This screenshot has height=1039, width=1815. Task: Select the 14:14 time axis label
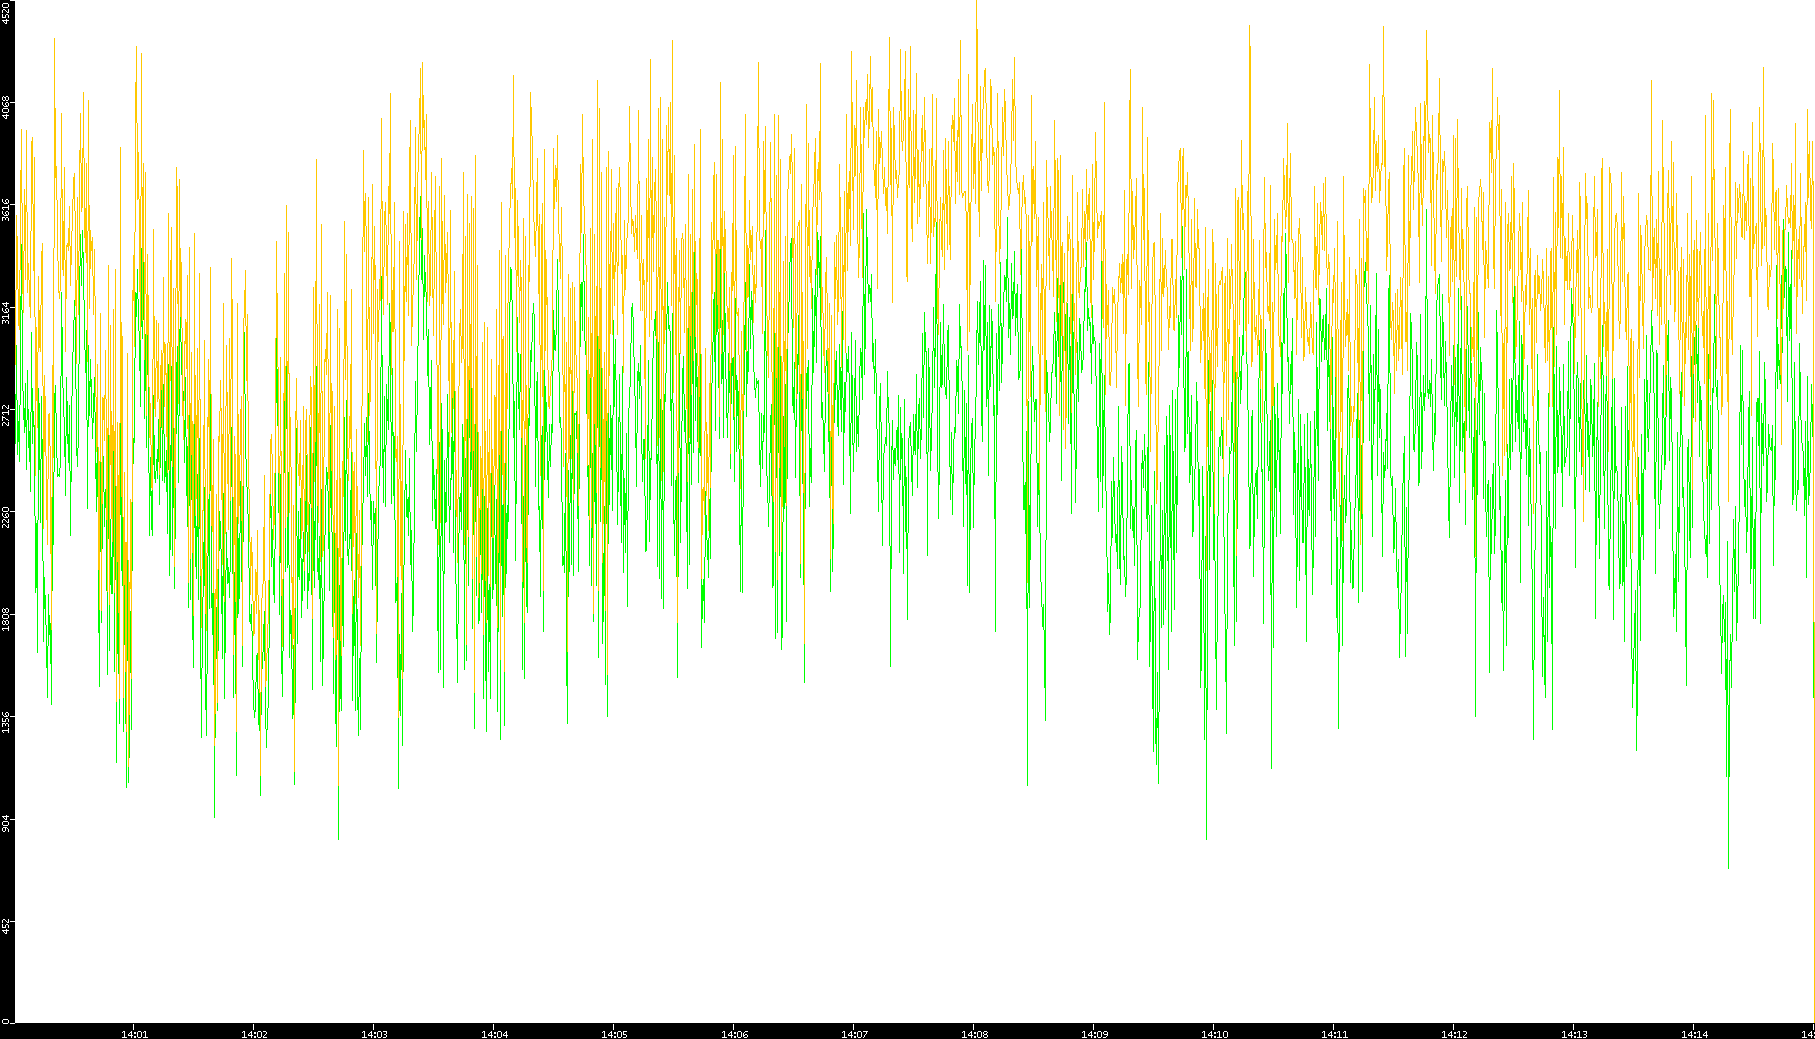point(1694,1034)
